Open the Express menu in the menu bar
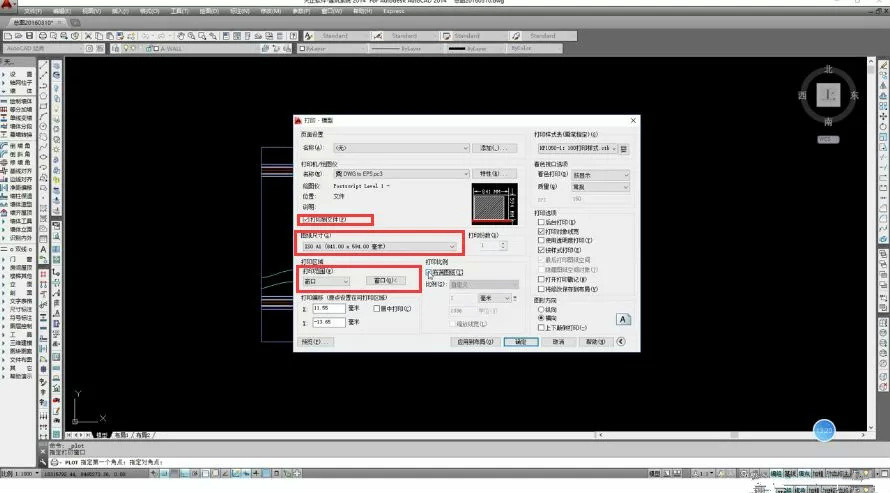 point(394,11)
